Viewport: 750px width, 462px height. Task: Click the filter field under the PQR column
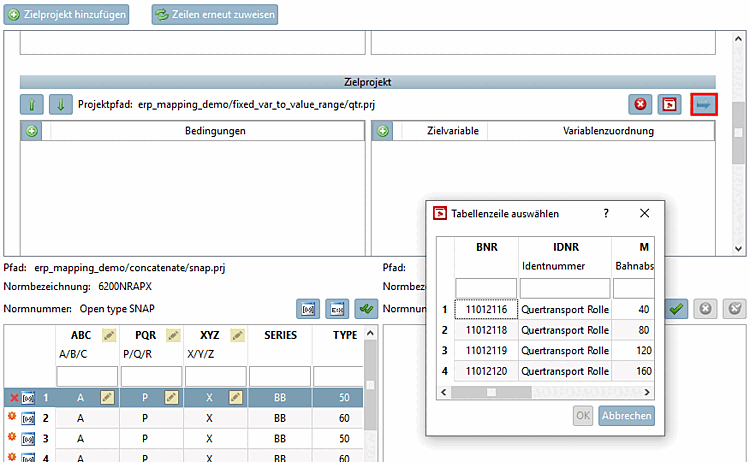pos(151,376)
